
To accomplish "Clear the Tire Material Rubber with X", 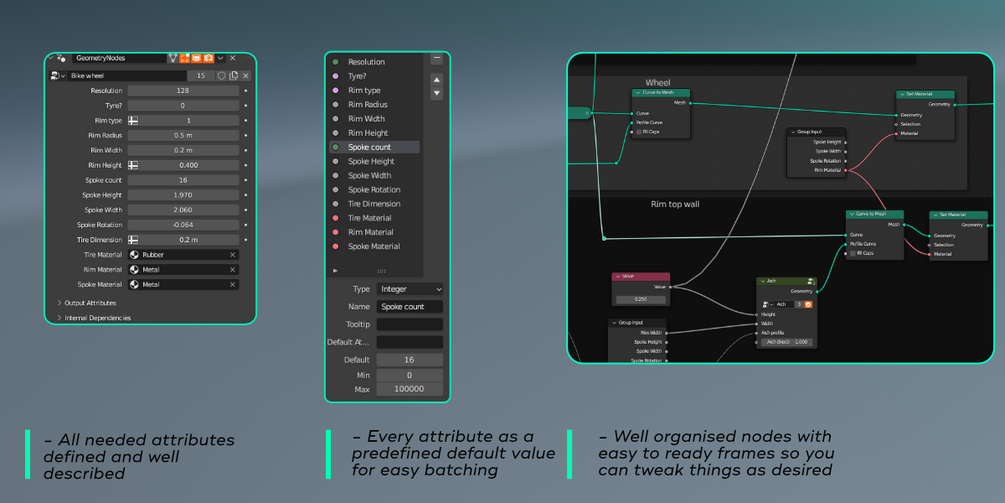I will point(233,254).
